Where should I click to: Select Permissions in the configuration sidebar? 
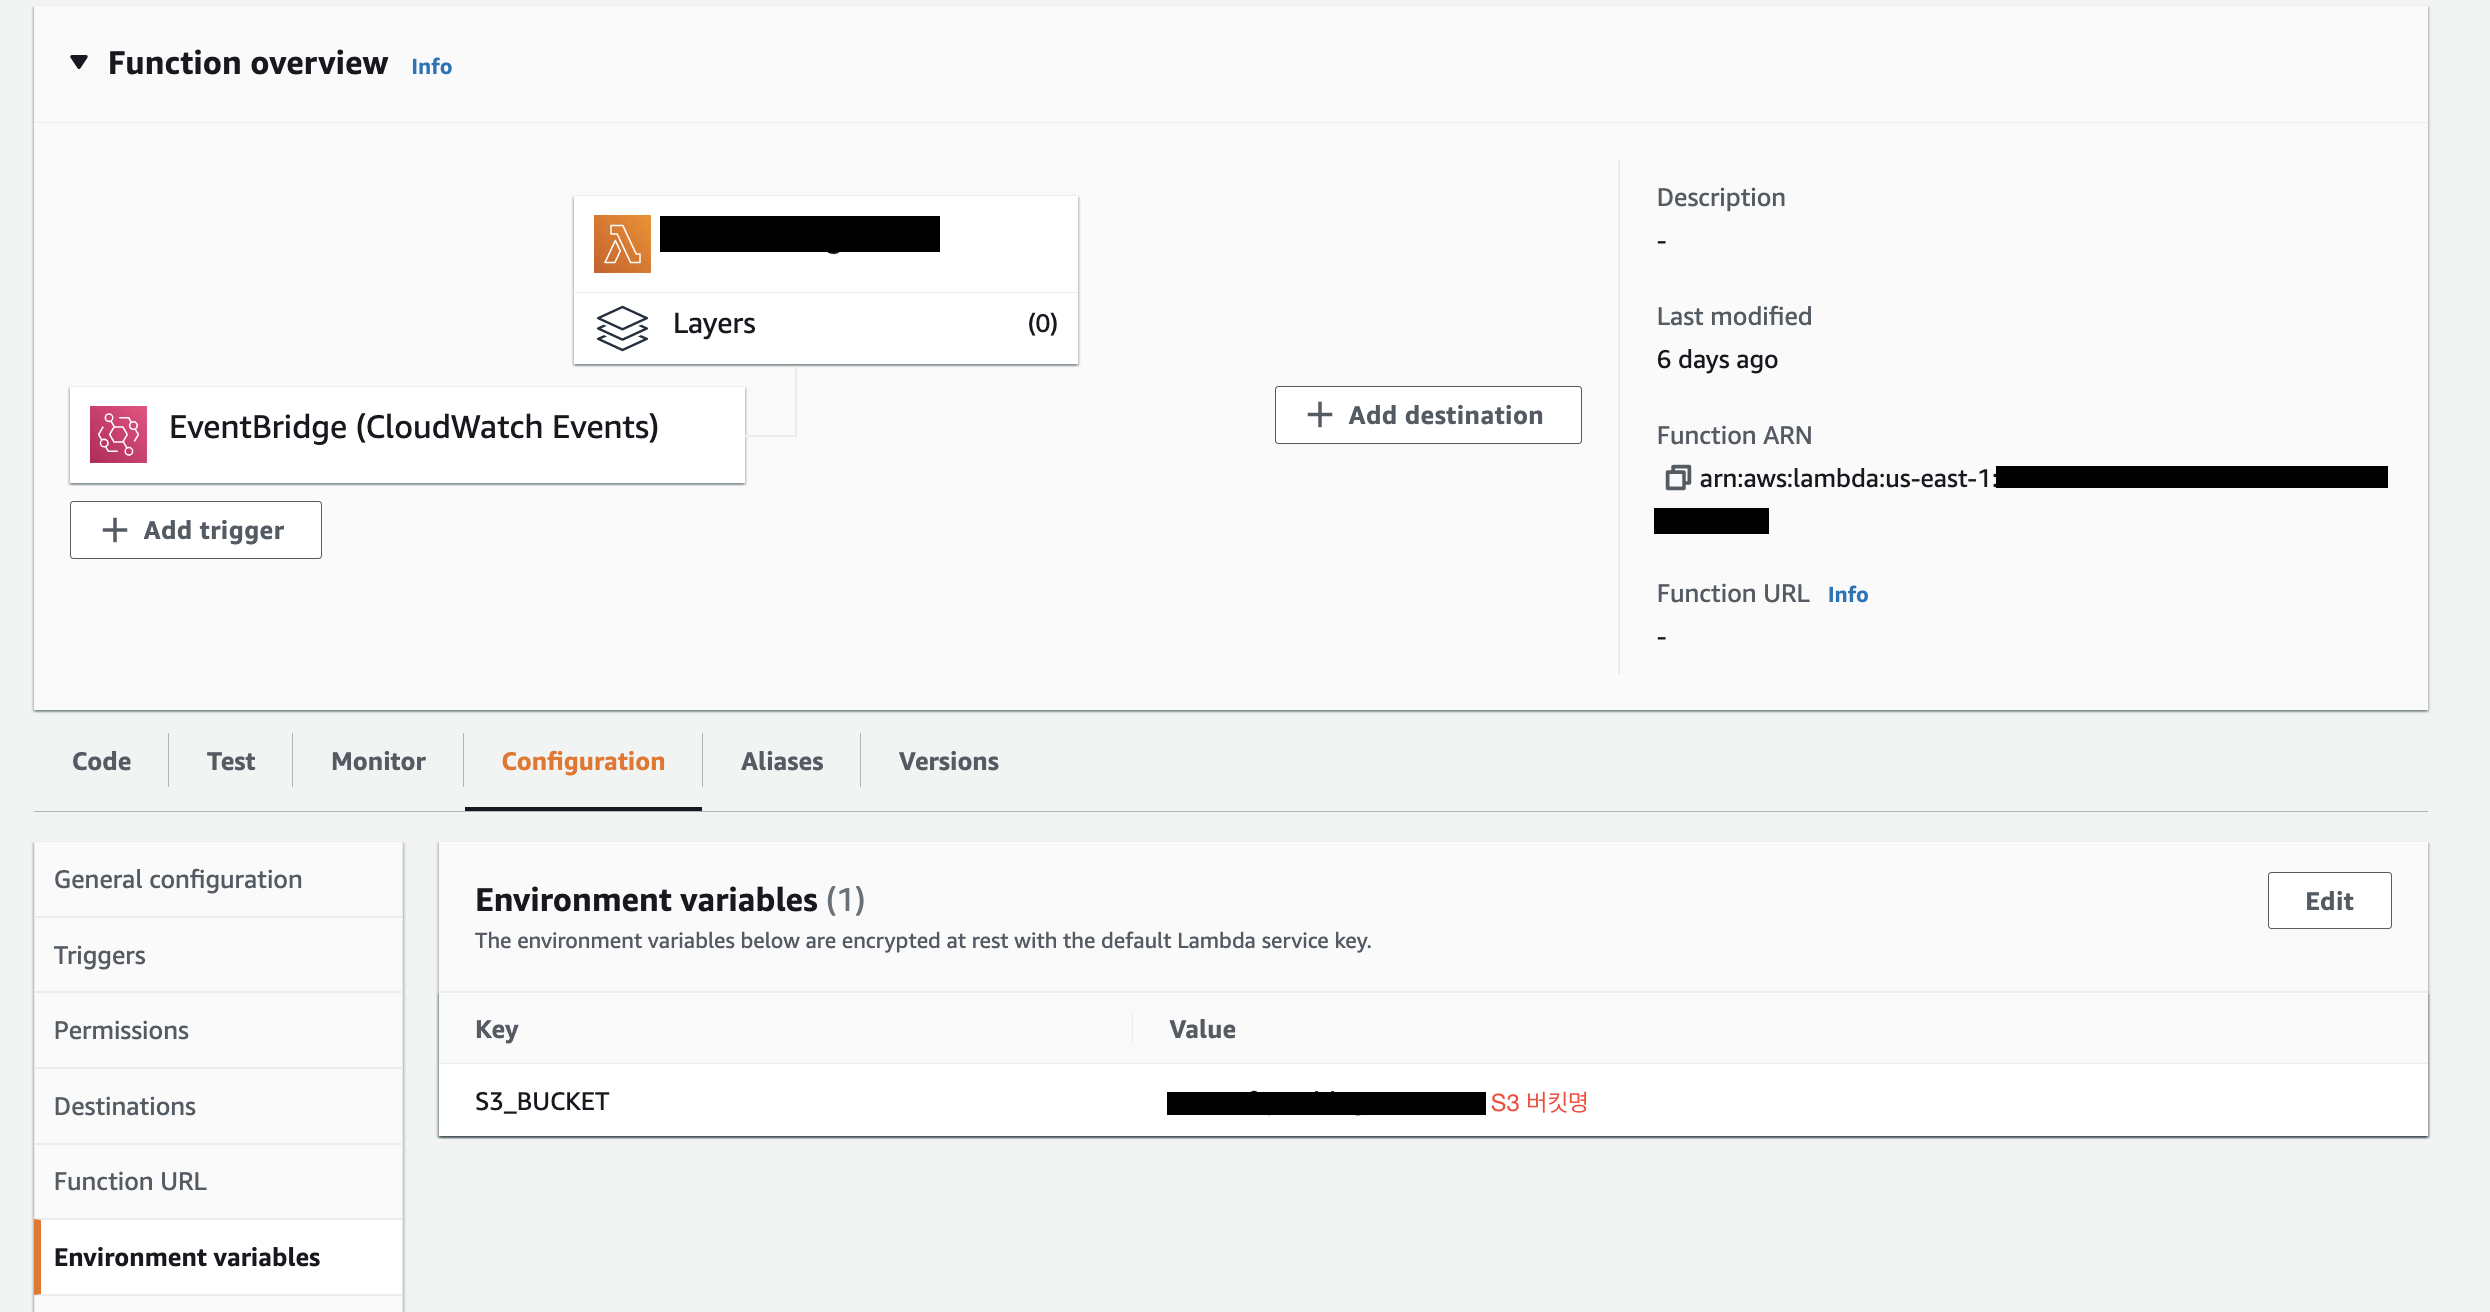coord(121,1030)
